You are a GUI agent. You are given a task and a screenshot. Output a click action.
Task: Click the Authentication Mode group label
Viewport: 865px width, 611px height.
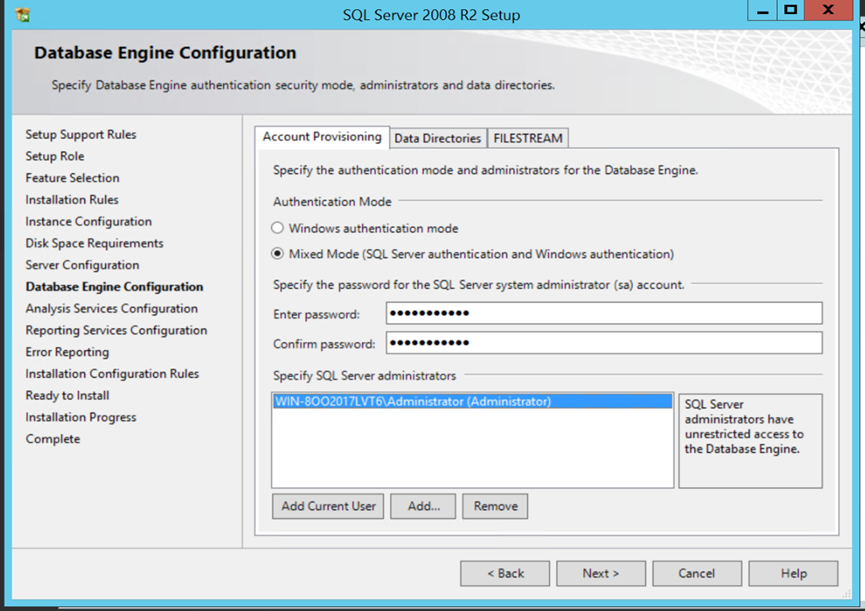coord(332,202)
